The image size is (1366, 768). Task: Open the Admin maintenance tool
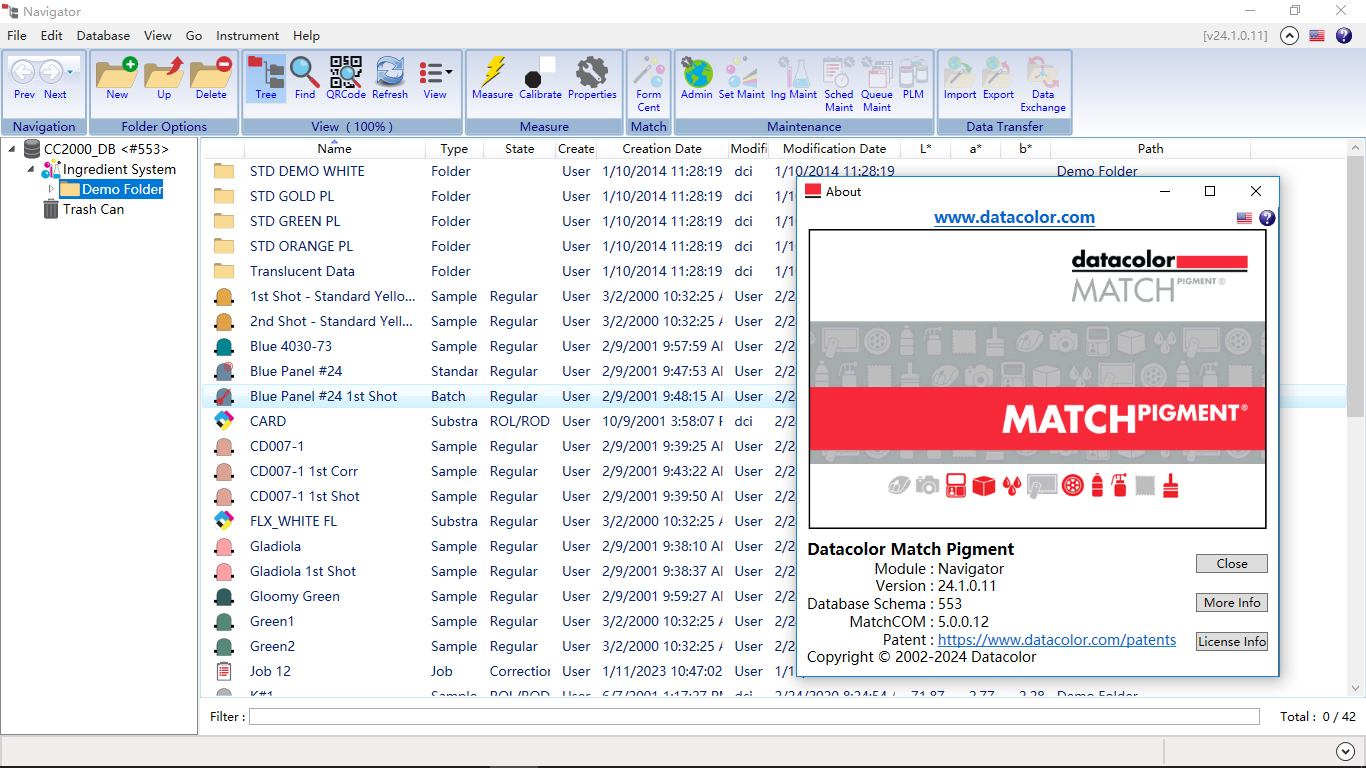(x=697, y=79)
